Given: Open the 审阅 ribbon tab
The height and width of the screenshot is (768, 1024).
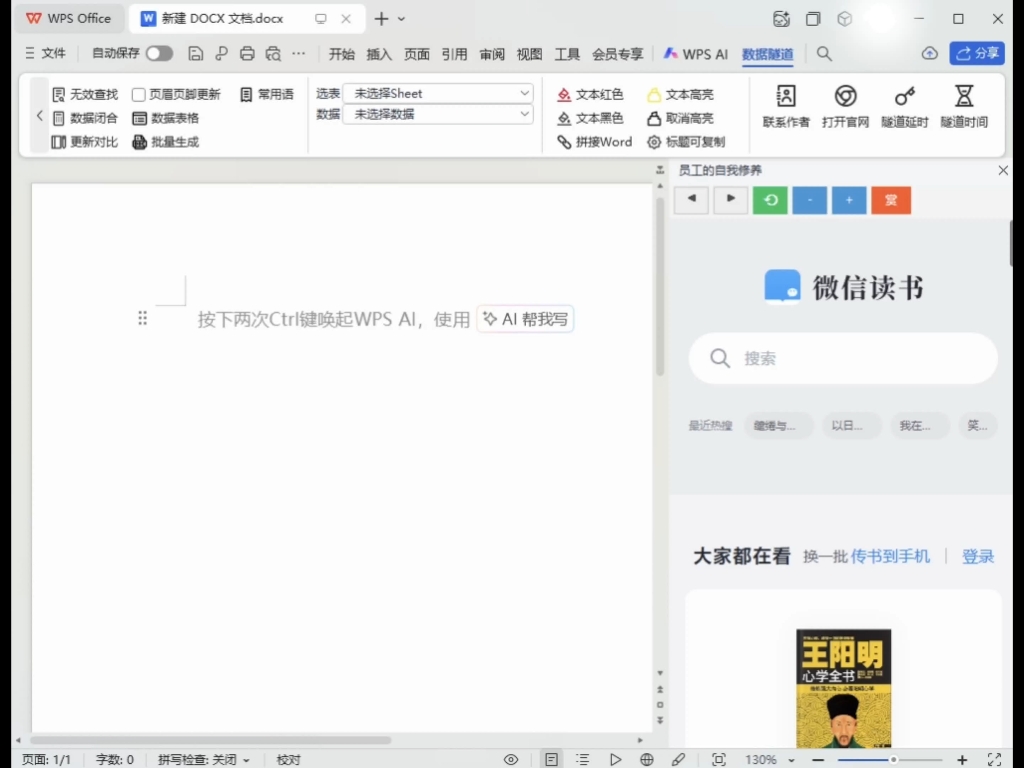Looking at the screenshot, I should (x=492, y=54).
